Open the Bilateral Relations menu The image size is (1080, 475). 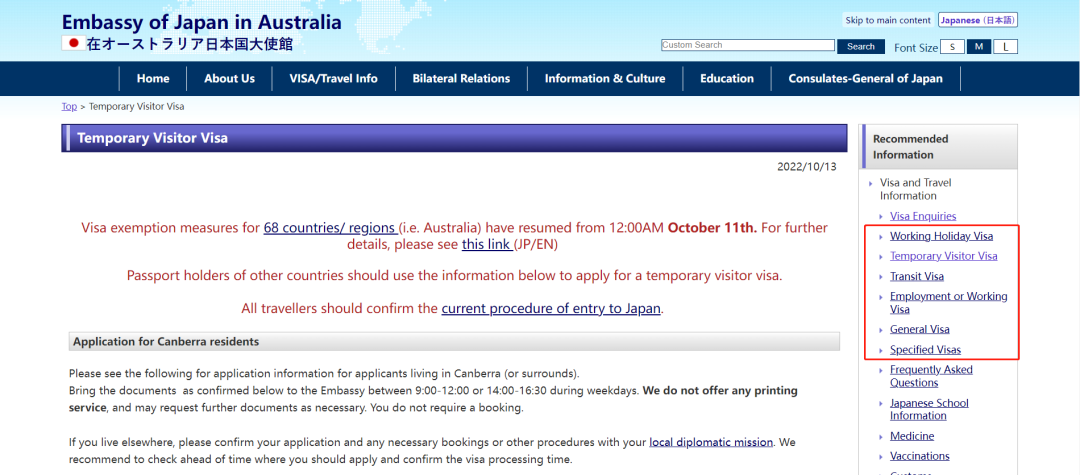(x=461, y=78)
